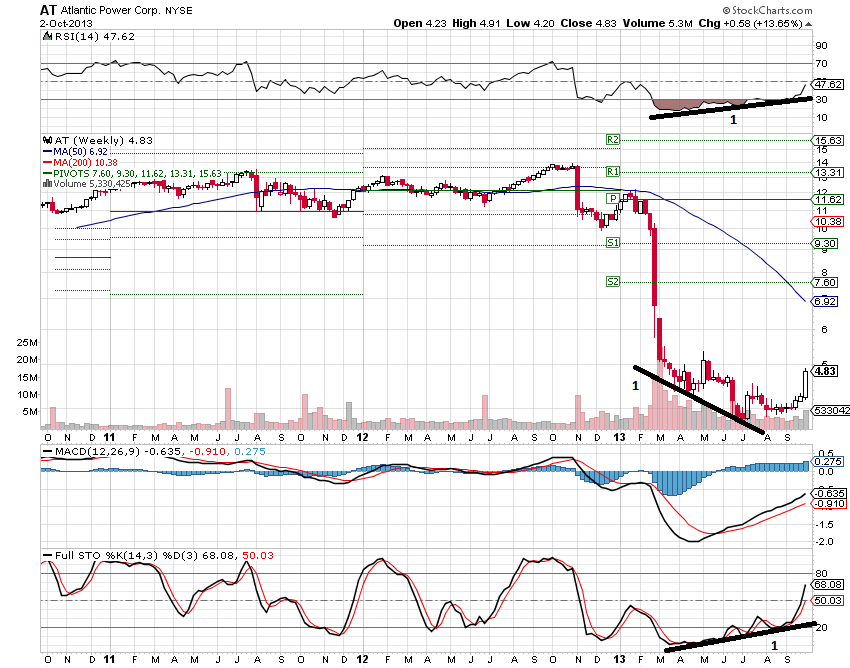Click the Open 4.23 quote value

tap(421, 23)
